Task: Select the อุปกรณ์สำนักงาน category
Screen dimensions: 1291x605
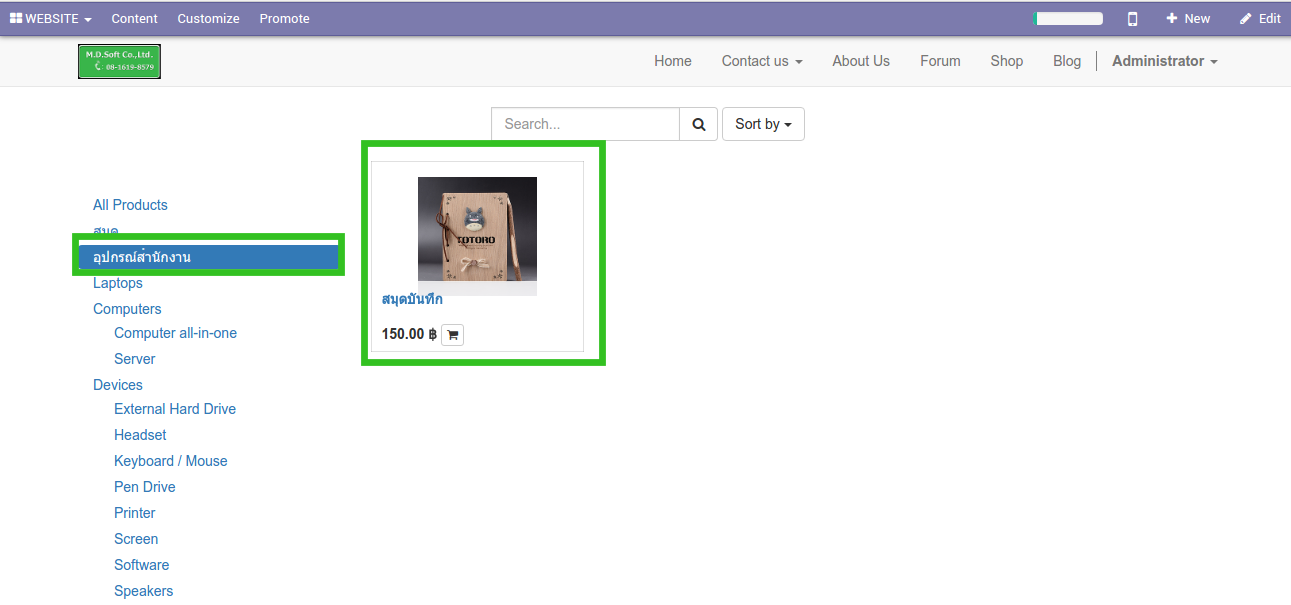Action: [x=209, y=257]
